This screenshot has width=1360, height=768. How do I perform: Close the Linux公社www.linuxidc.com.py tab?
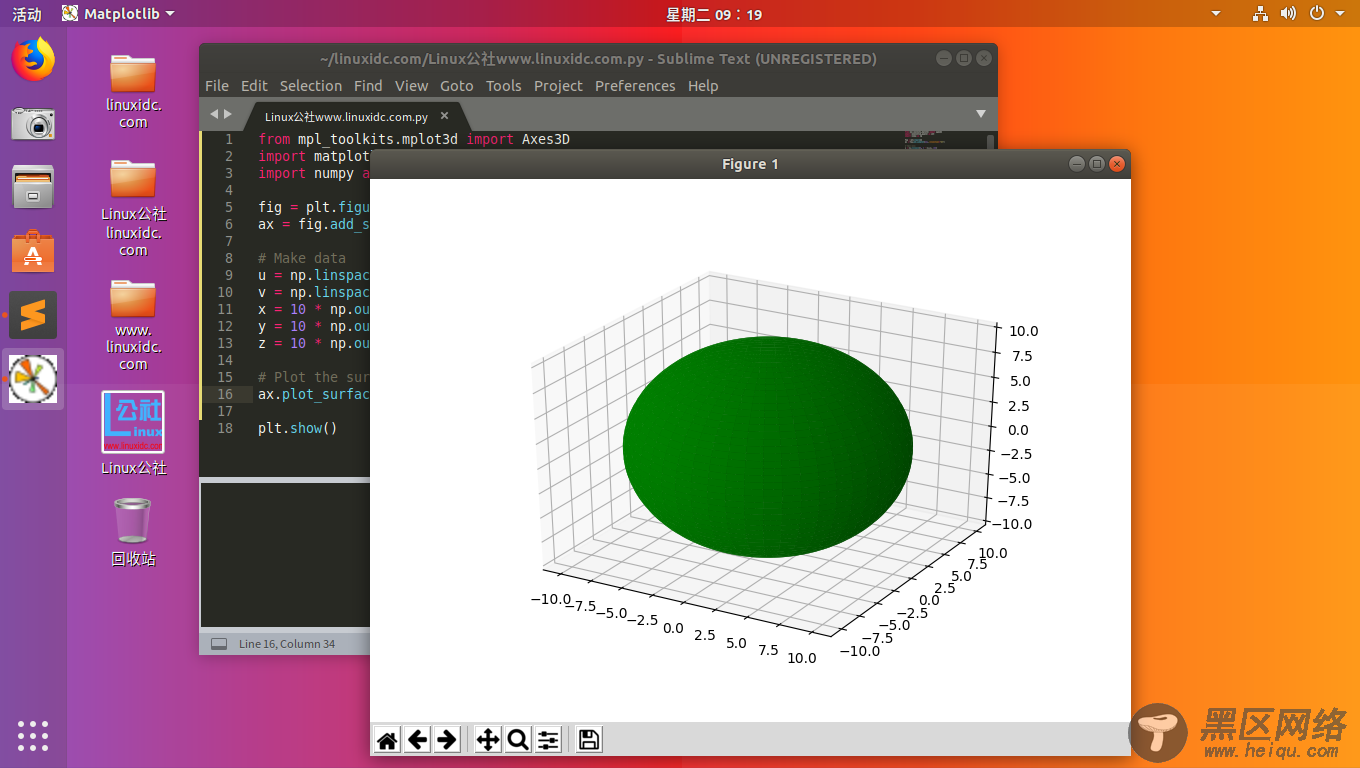coord(445,116)
